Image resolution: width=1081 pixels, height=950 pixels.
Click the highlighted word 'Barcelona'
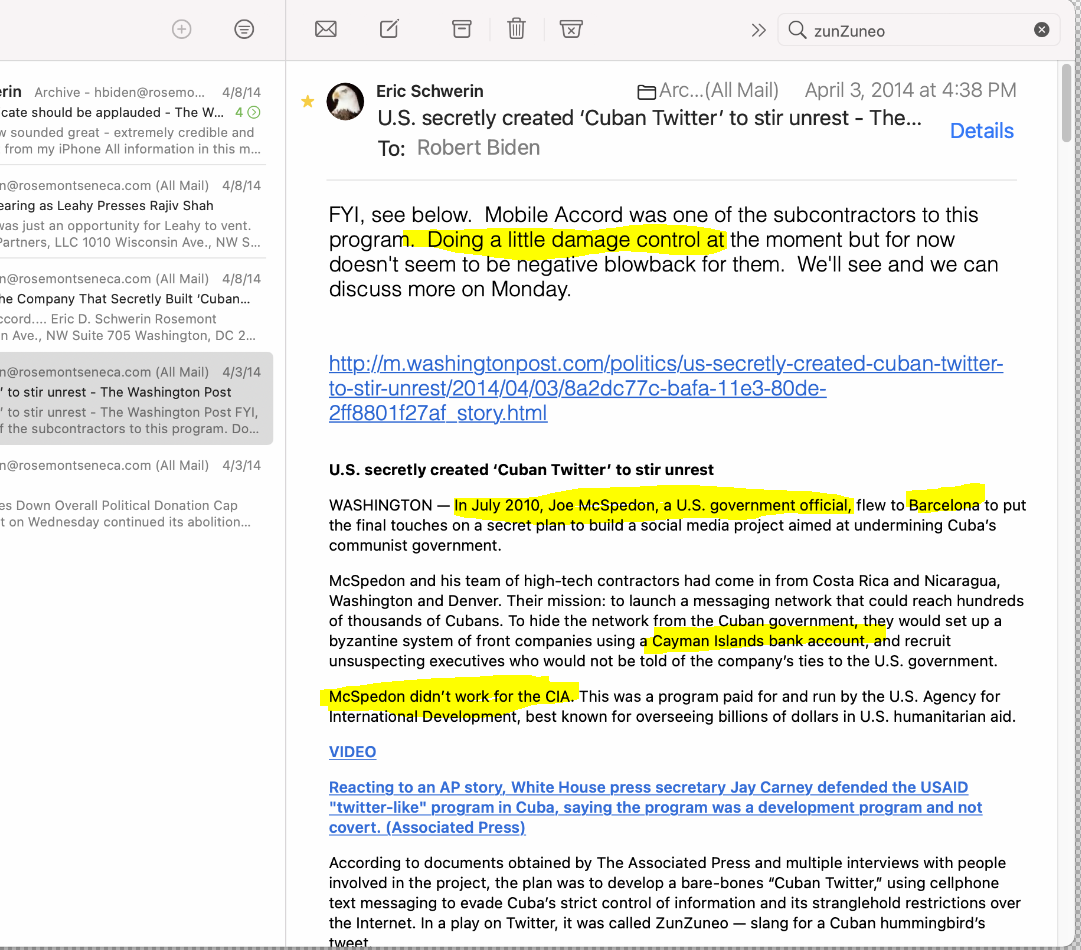[x=944, y=505]
